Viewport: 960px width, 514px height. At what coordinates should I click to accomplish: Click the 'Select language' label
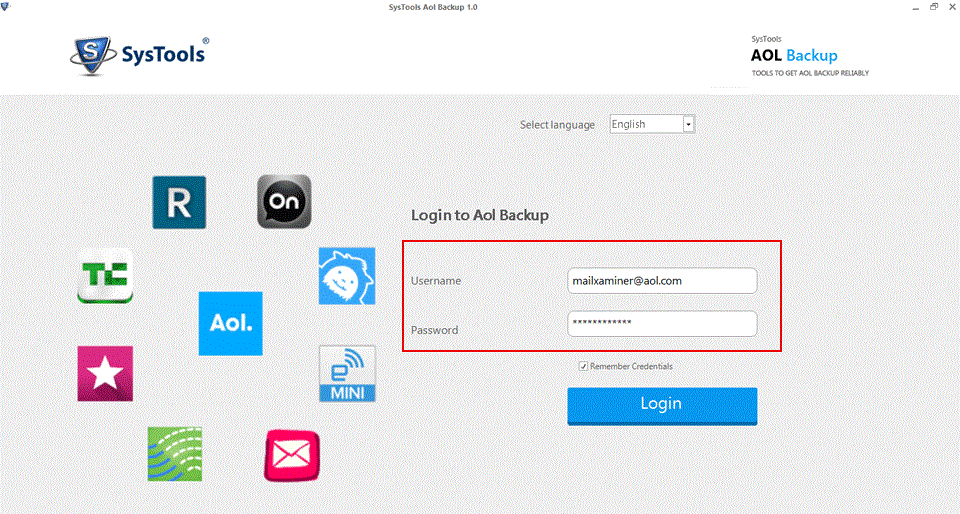click(x=557, y=125)
